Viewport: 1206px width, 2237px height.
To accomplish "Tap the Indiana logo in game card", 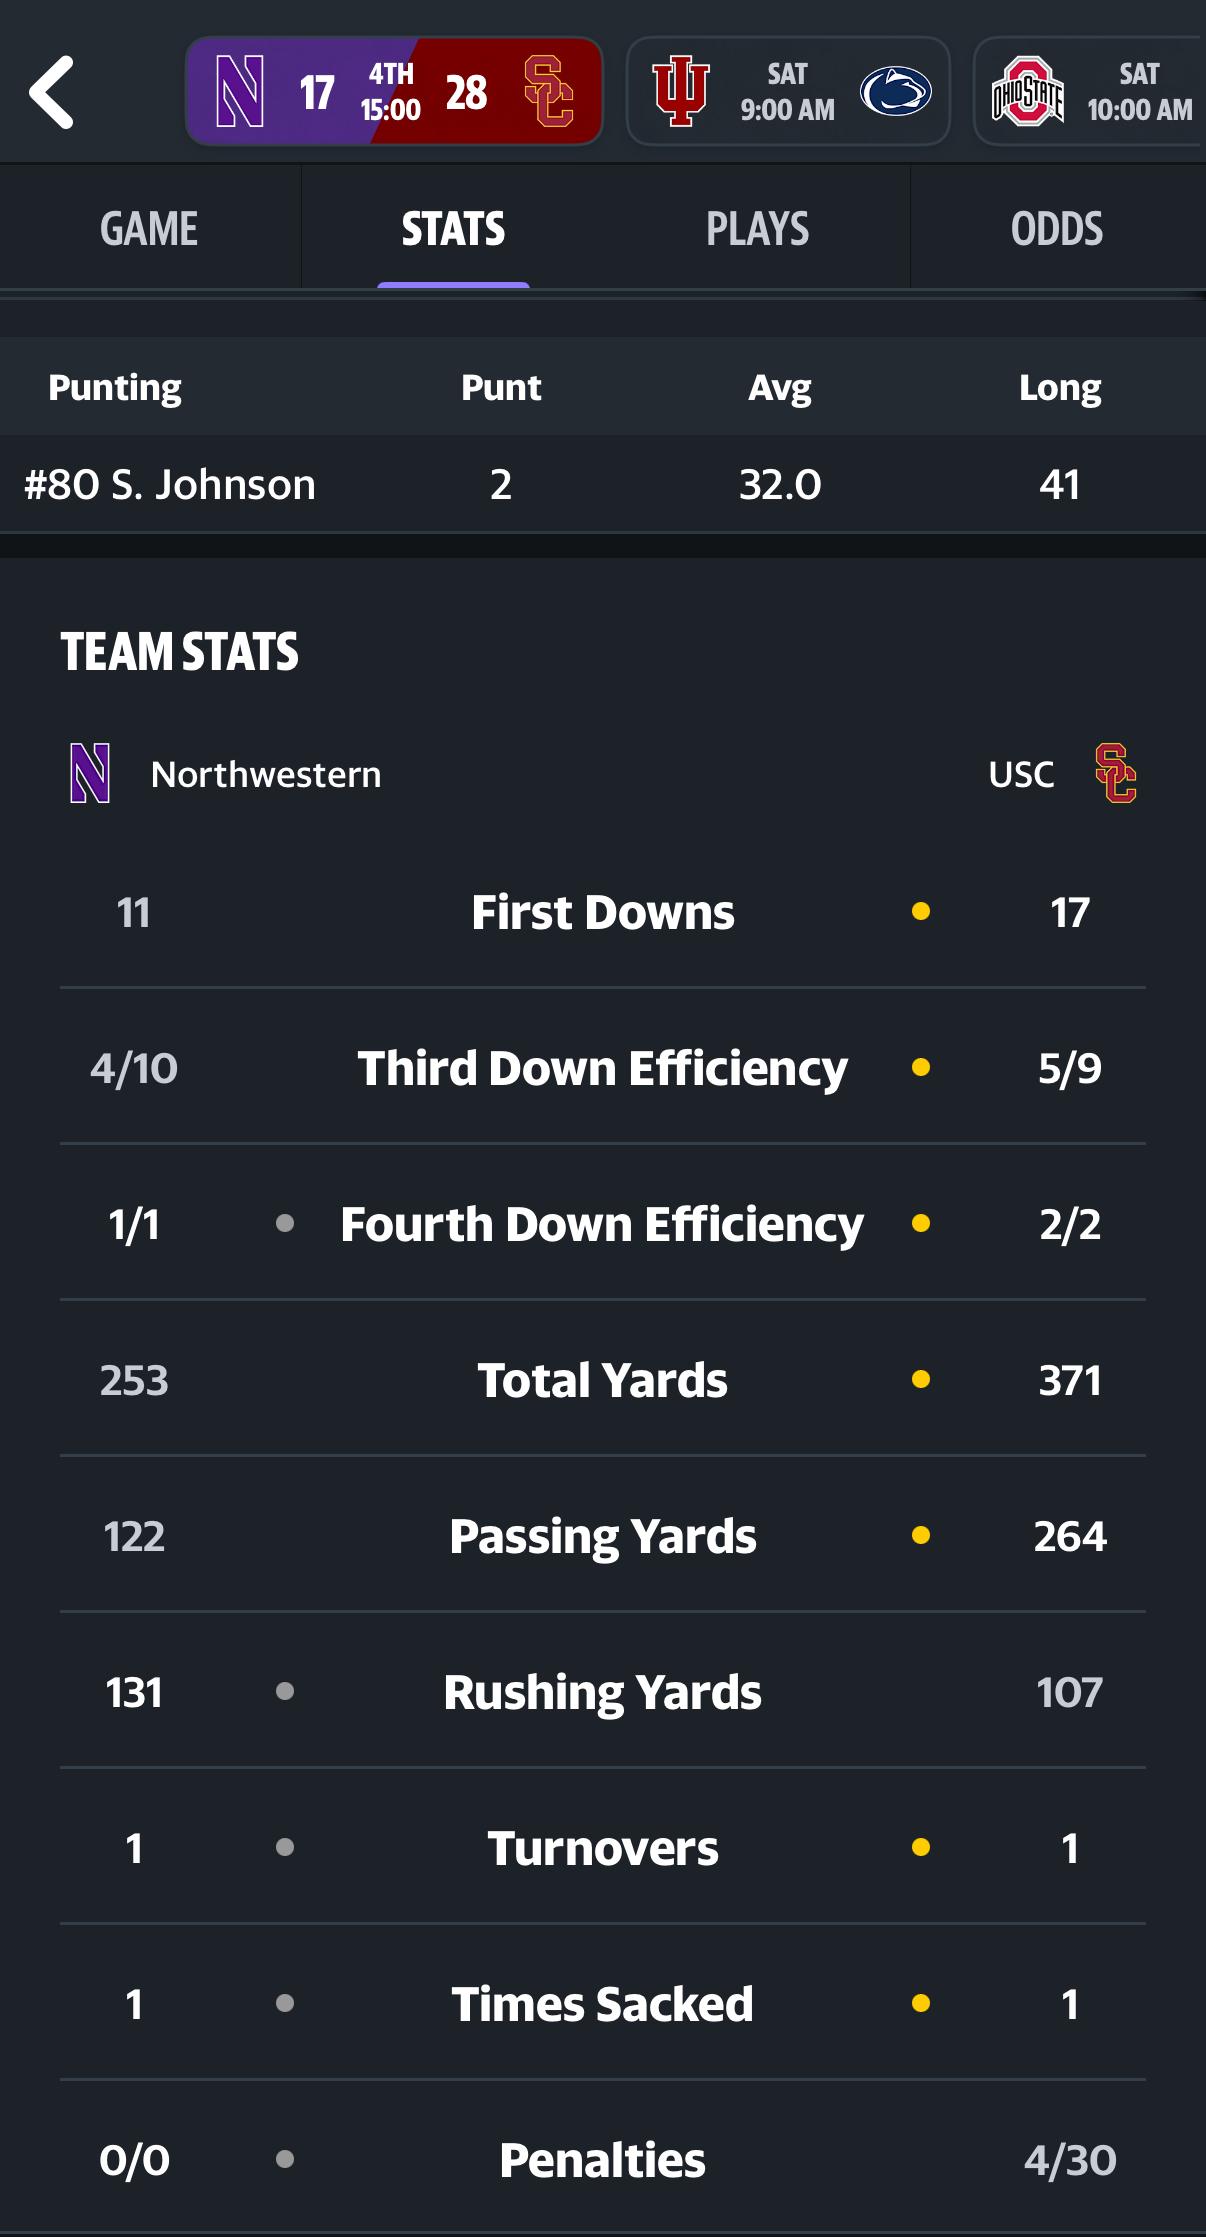I will tap(680, 92).
